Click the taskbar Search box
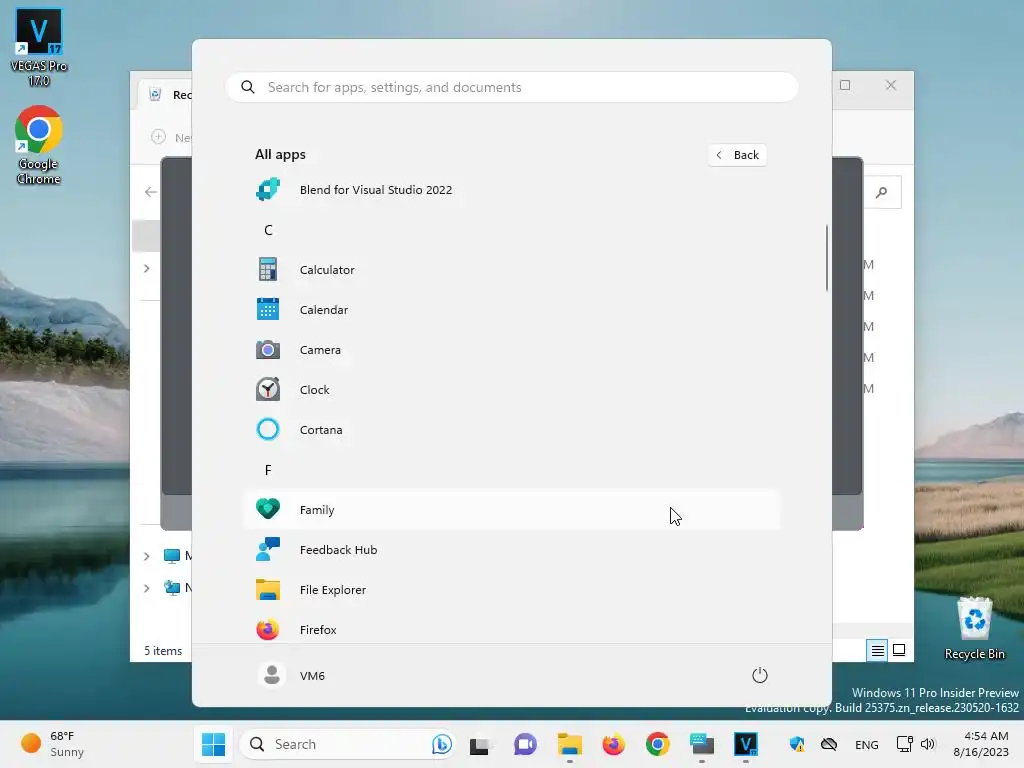This screenshot has height=768, width=1024. (x=347, y=744)
